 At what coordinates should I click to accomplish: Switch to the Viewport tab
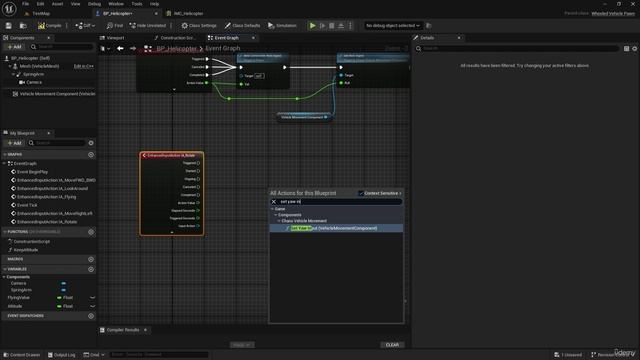(115, 38)
